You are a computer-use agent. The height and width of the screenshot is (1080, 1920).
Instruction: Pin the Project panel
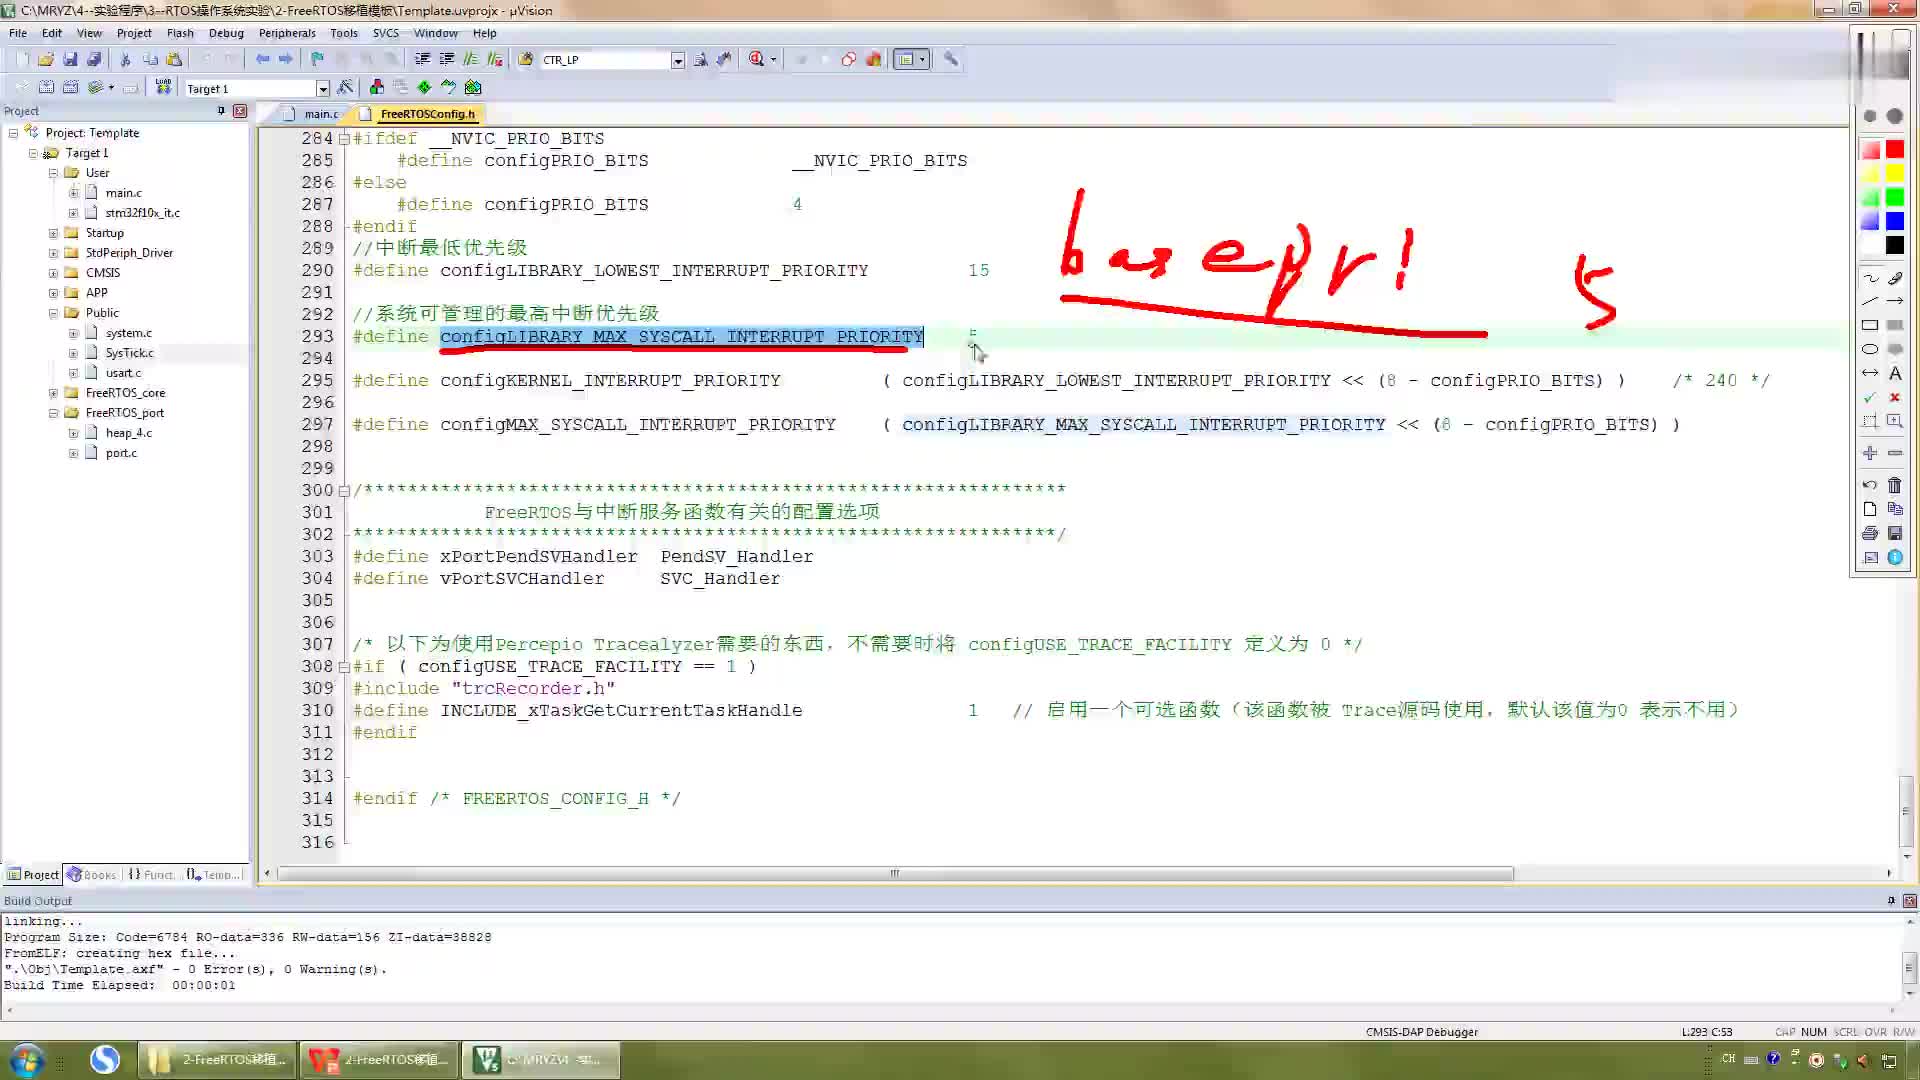221,111
